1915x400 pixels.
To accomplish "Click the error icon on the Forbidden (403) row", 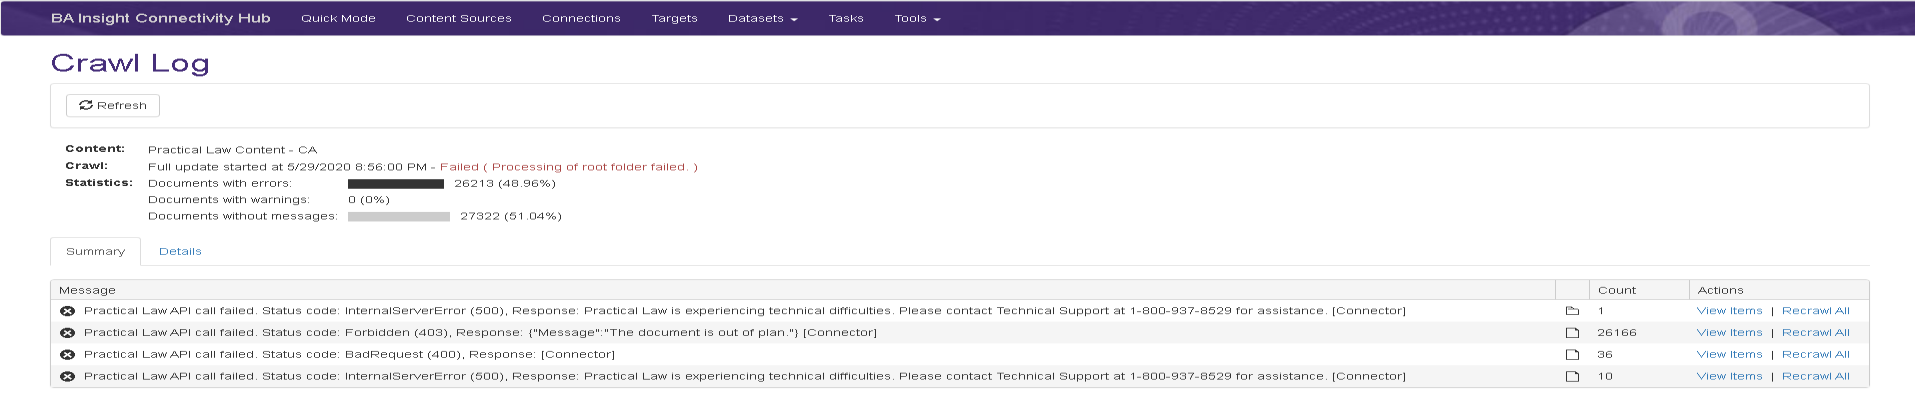I will [x=67, y=333].
